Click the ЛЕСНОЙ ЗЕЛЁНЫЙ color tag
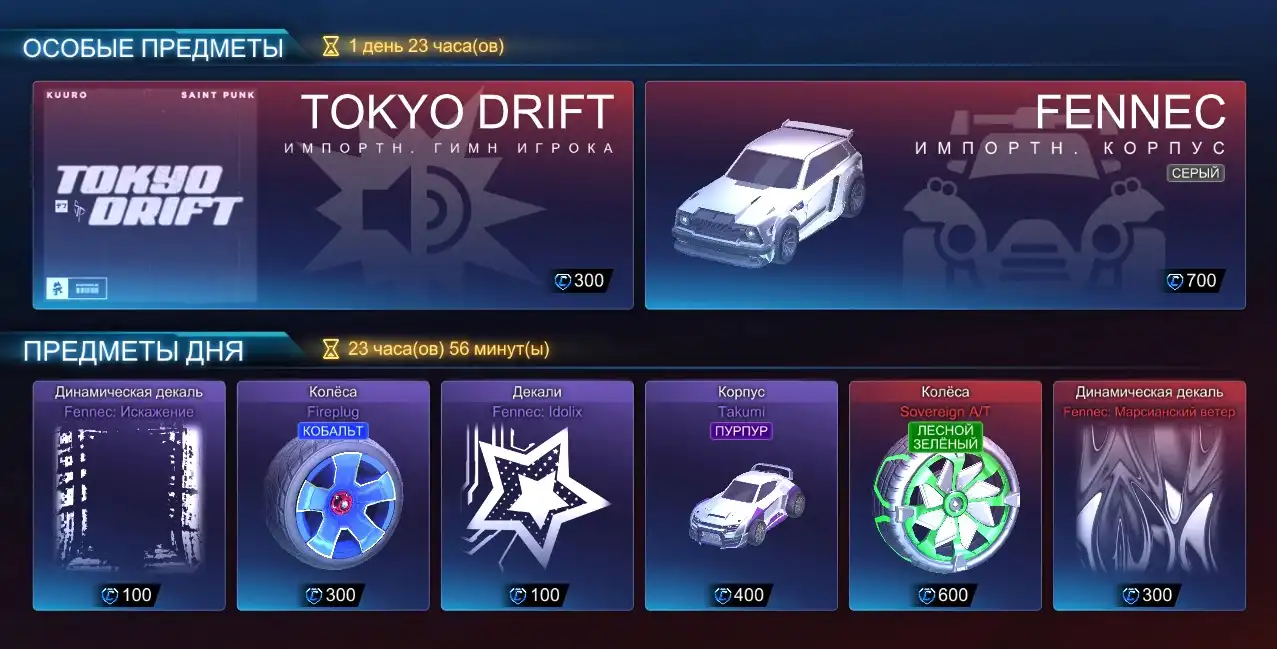Screen dimensions: 1277x649 (945, 437)
